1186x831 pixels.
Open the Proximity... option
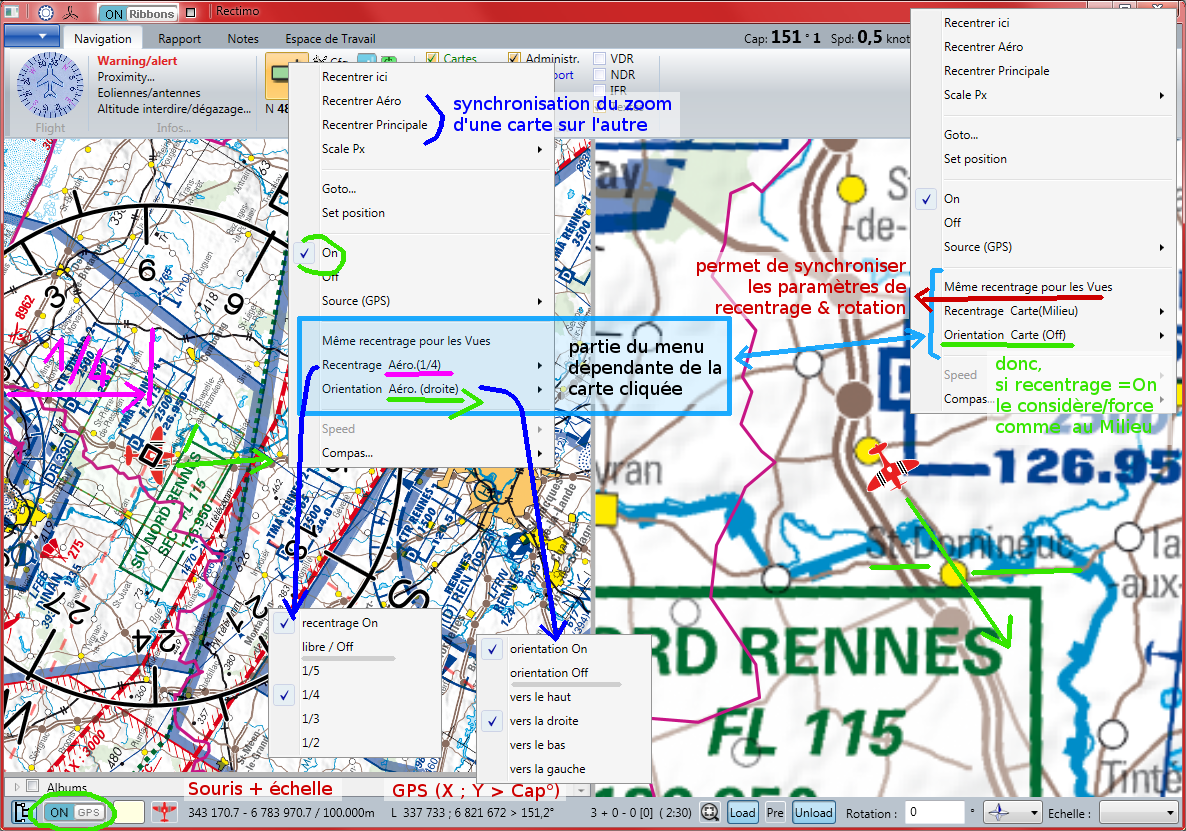(126, 77)
